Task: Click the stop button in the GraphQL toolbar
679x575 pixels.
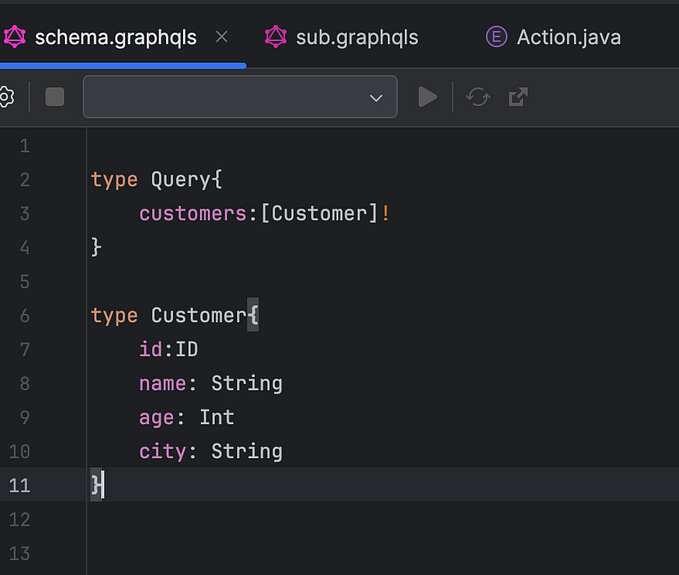Action: [x=55, y=97]
